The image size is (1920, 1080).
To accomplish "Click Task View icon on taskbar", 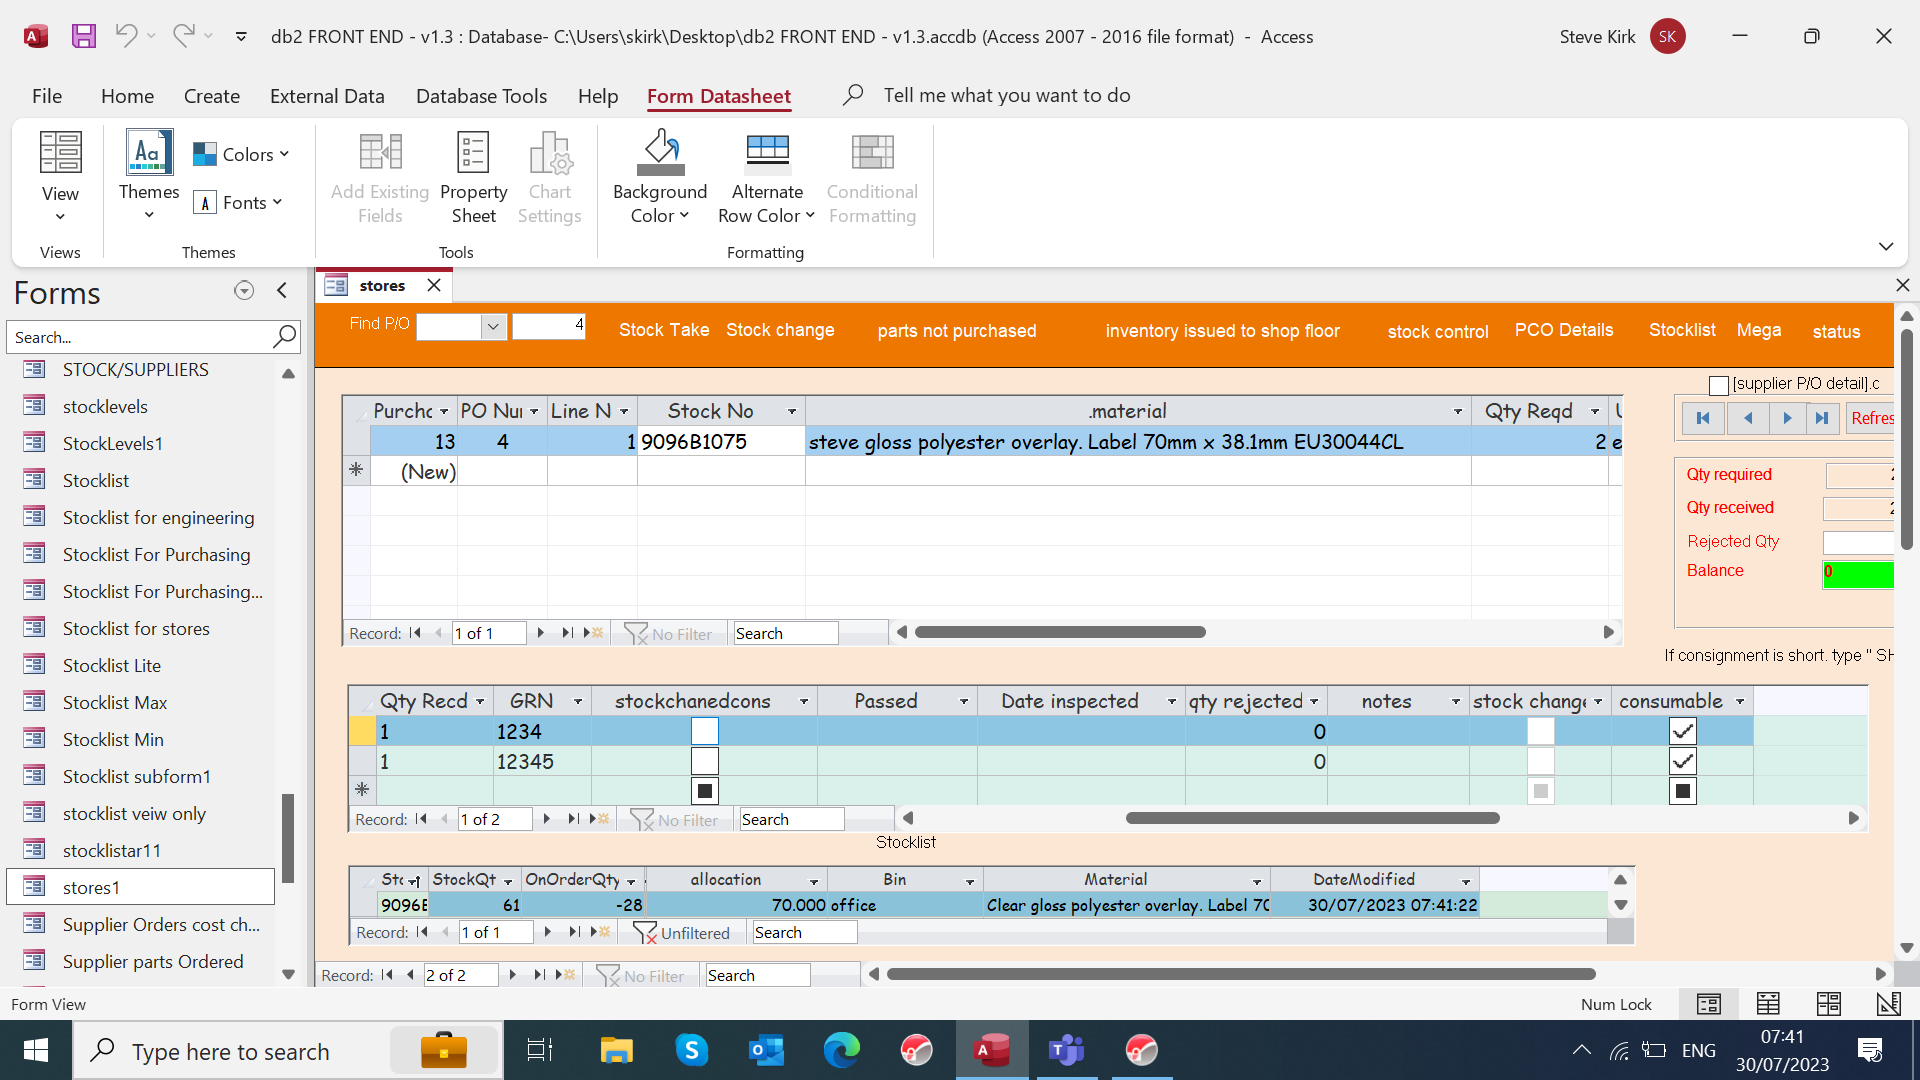I will tap(540, 1050).
